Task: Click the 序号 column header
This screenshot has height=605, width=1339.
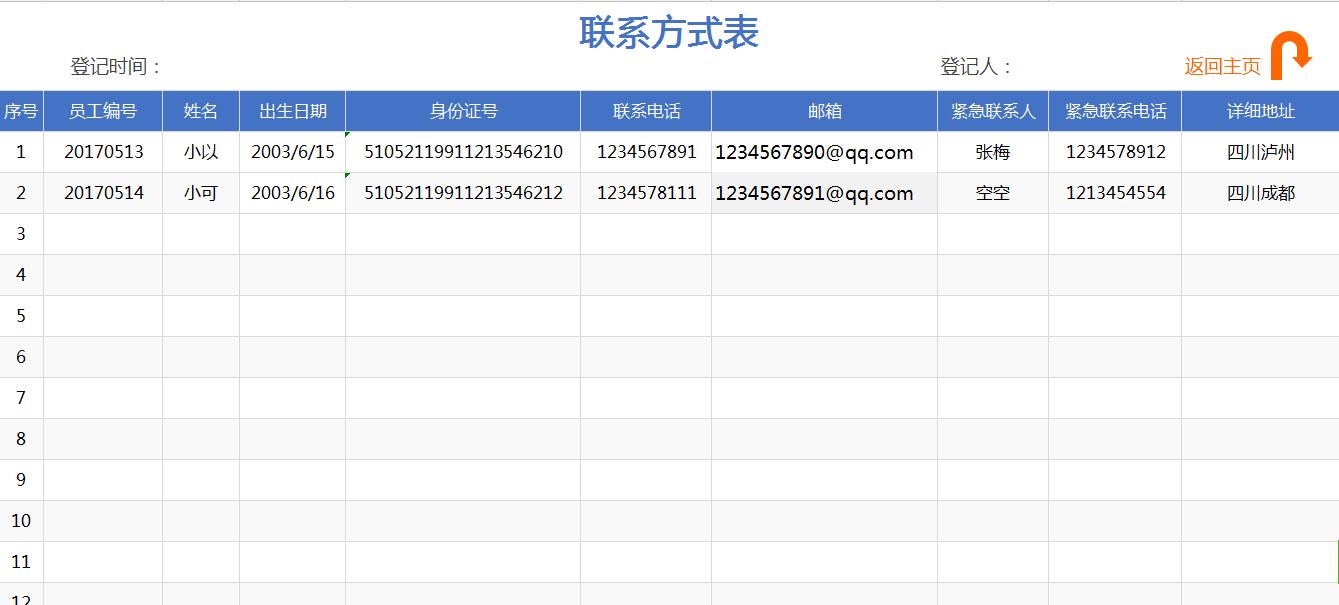Action: tap(21, 111)
